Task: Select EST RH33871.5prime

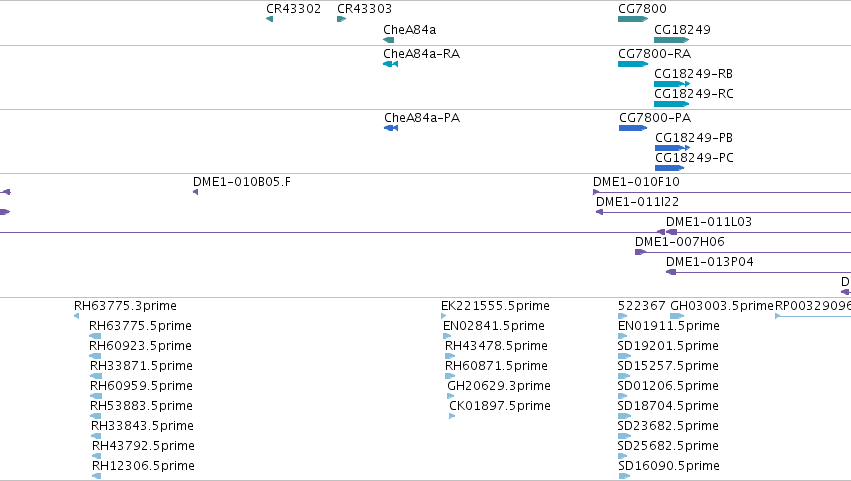Action: click(141, 366)
